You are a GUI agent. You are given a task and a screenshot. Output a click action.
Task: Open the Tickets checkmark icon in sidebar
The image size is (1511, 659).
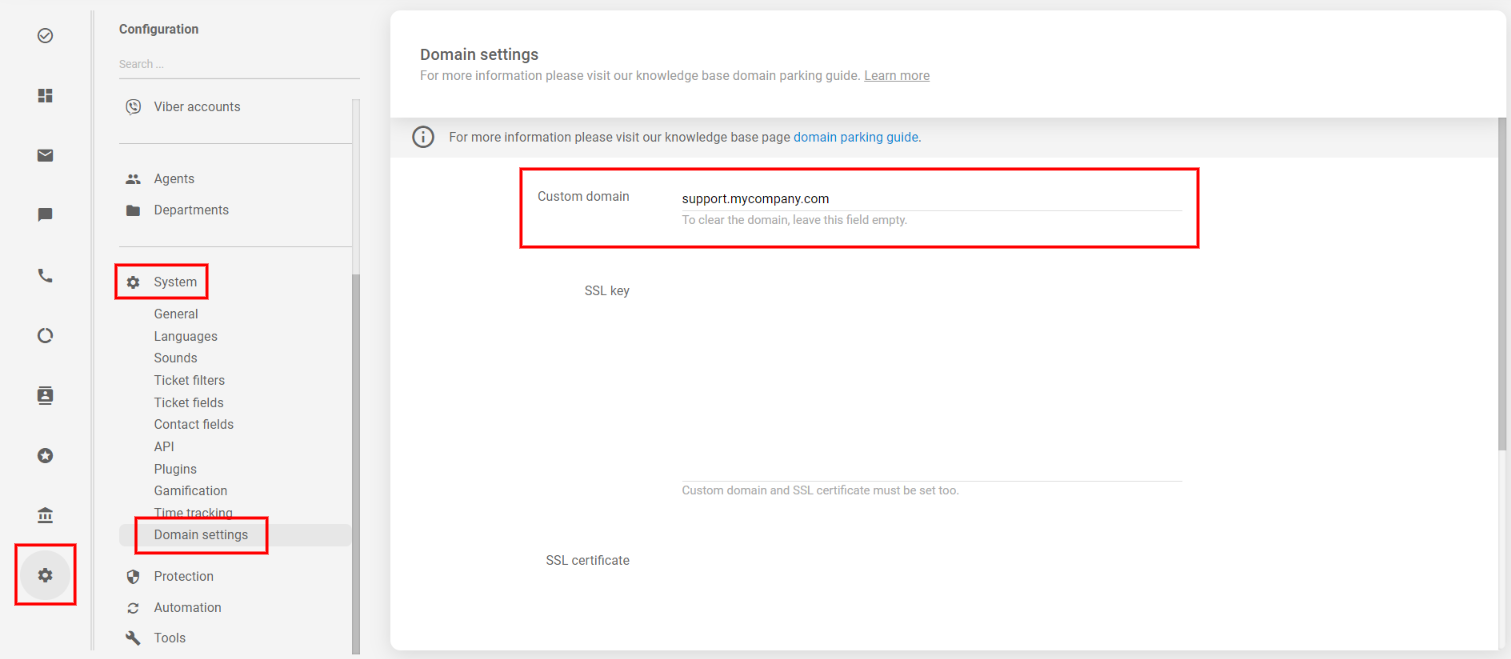coord(45,36)
